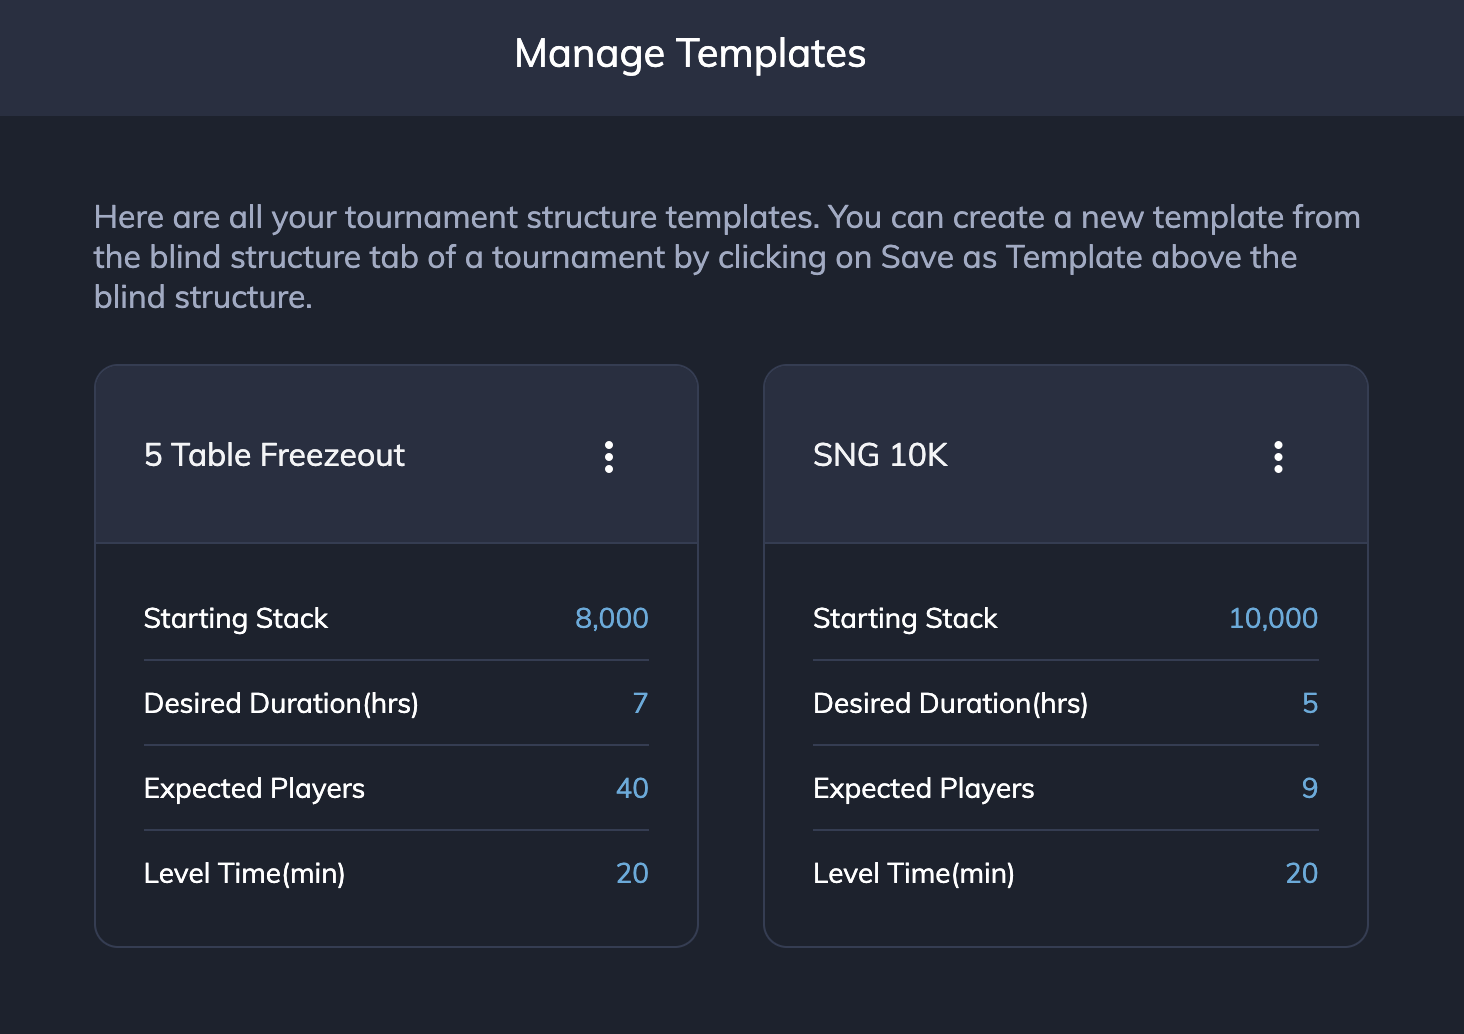Click the Starting Stack label on SNG 10K
Image resolution: width=1464 pixels, height=1034 pixels.
pyautogui.click(x=905, y=618)
